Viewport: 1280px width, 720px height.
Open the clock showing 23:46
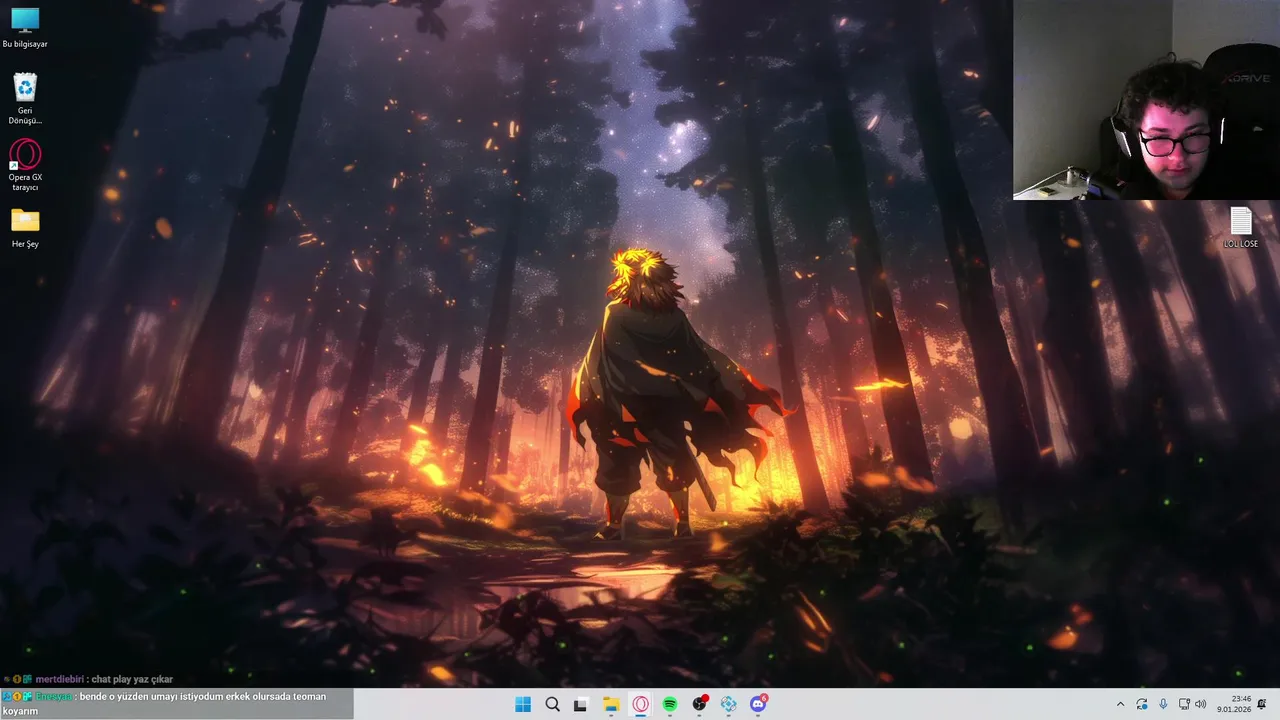(1234, 704)
